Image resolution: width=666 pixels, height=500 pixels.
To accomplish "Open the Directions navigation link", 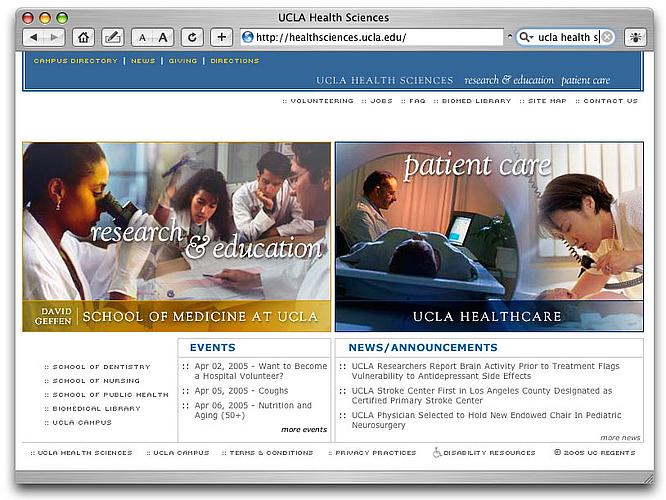I will [x=235, y=61].
